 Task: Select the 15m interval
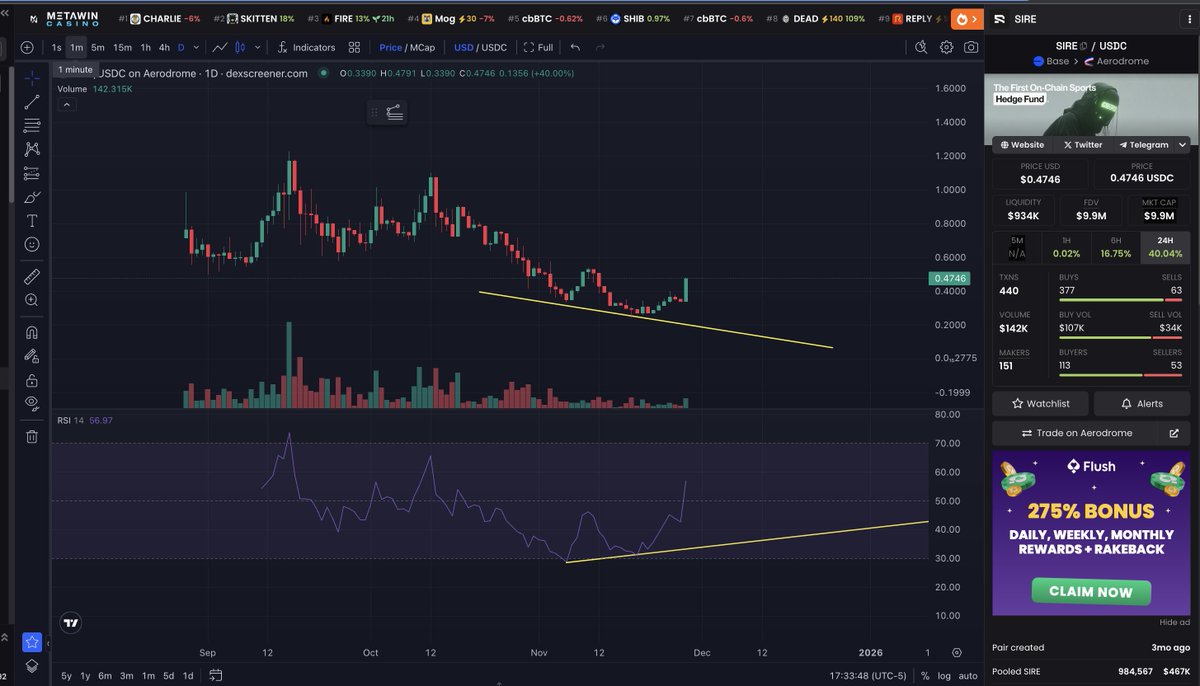click(x=122, y=47)
